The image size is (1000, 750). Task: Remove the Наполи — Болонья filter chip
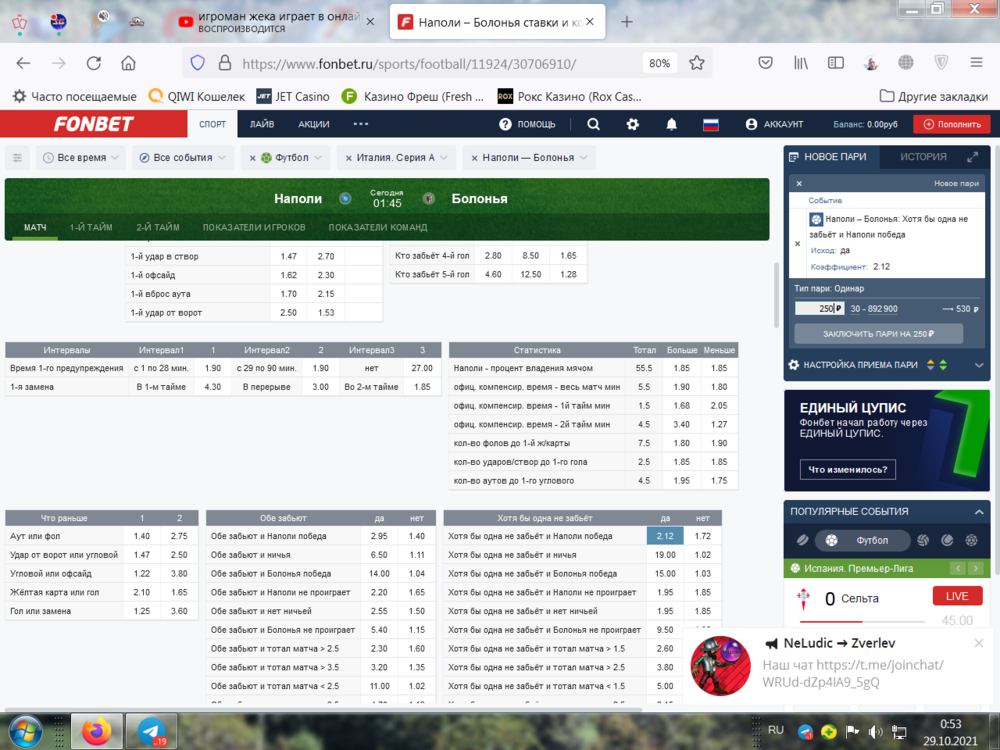click(474, 158)
